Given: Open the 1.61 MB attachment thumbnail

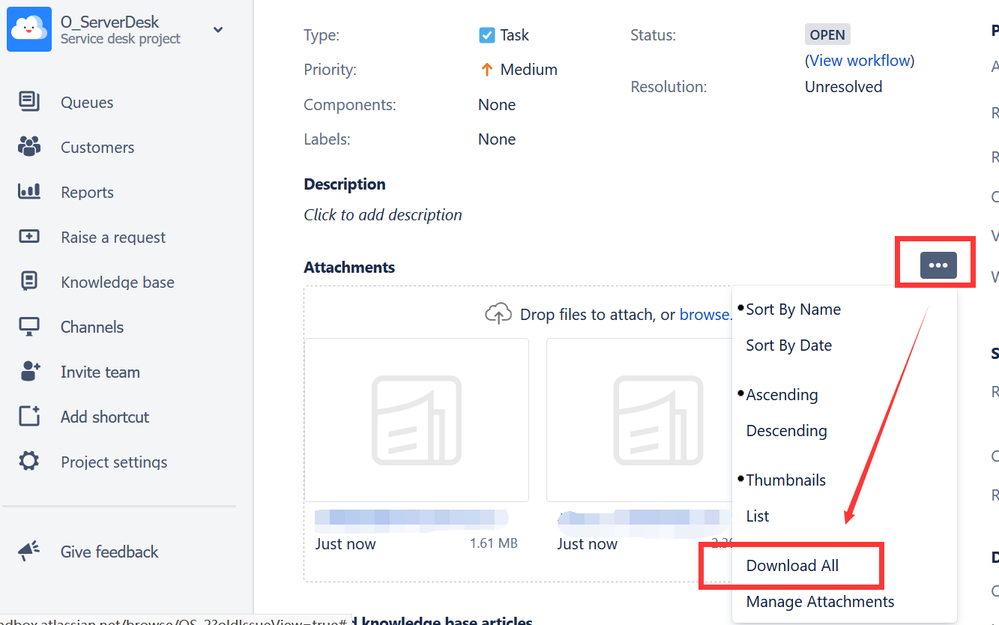Looking at the screenshot, I should click(x=417, y=420).
